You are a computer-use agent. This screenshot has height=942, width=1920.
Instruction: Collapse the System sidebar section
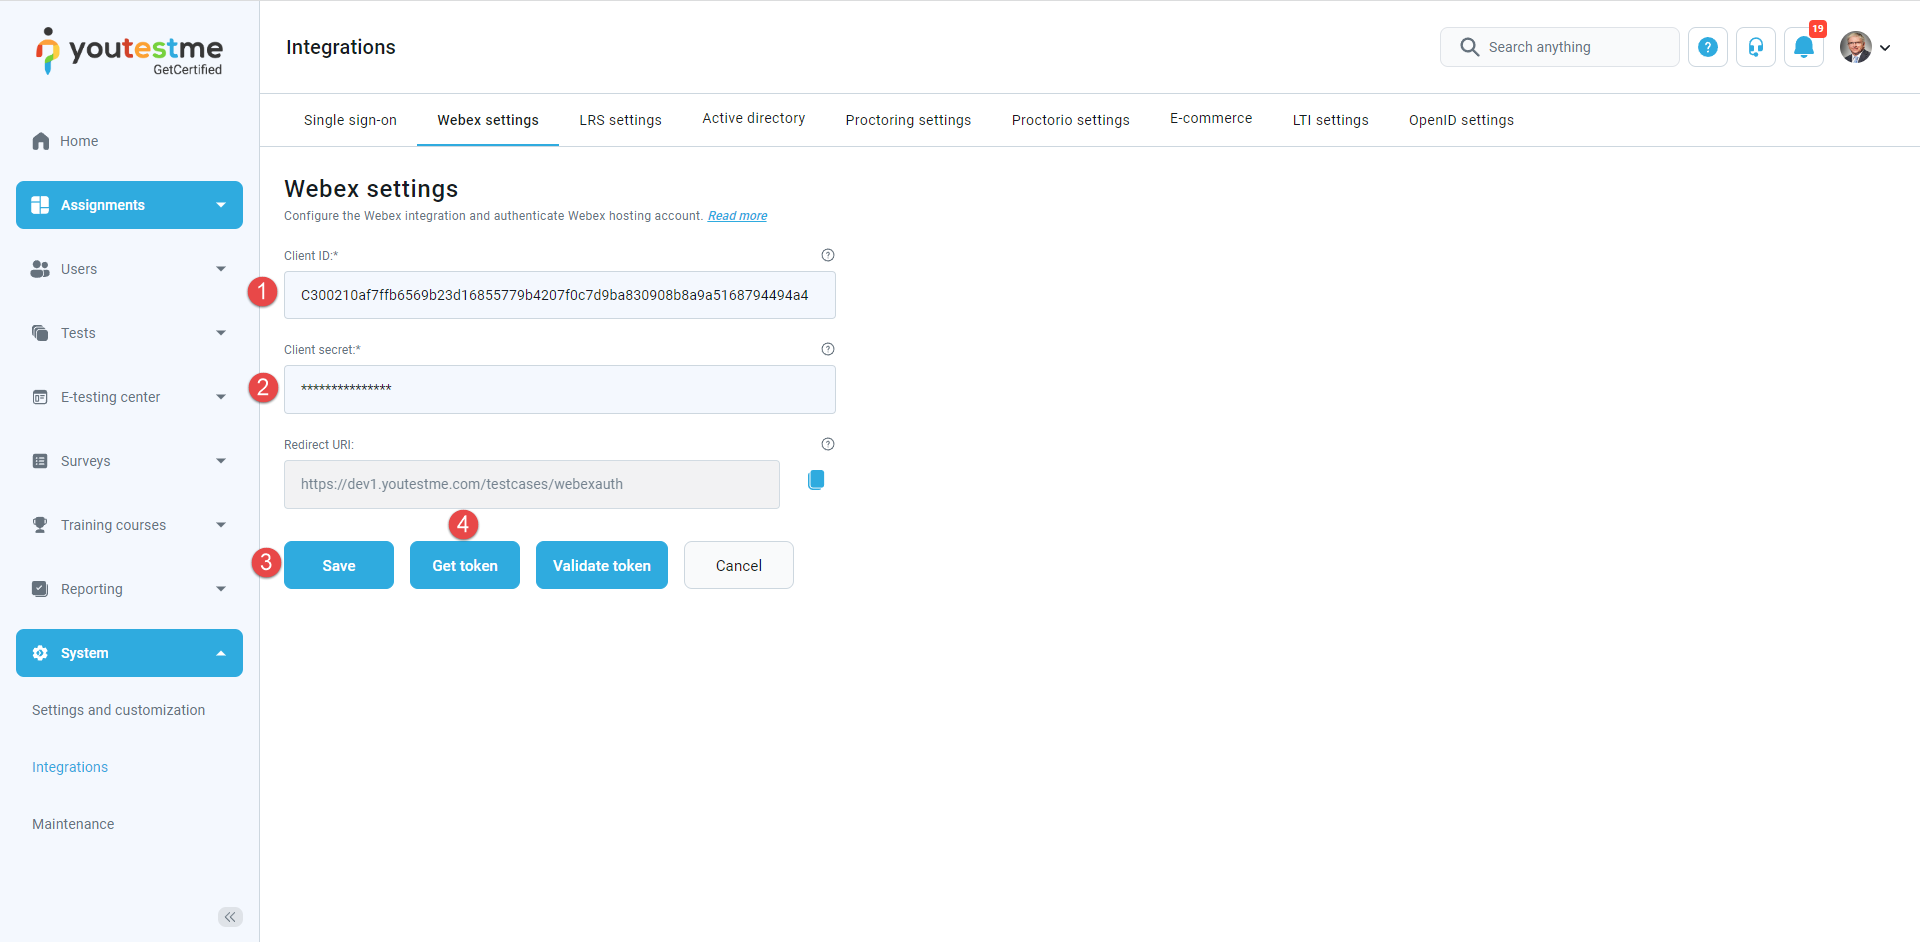[x=129, y=653]
